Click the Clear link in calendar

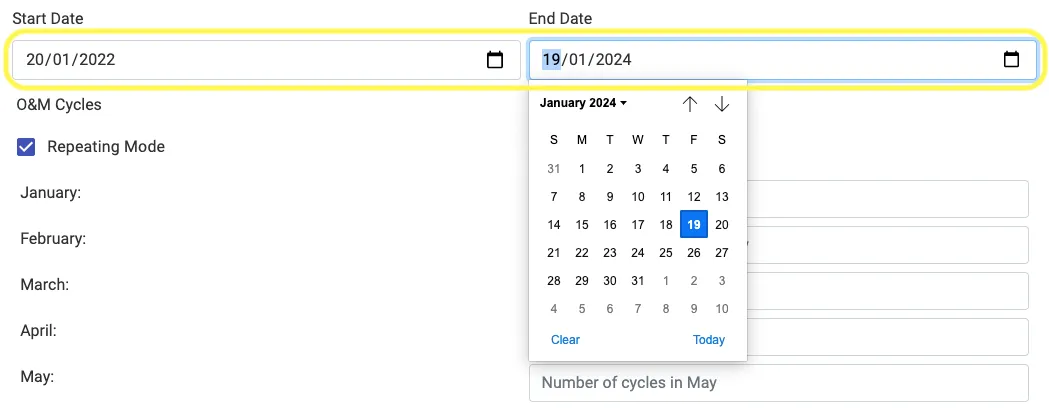pyautogui.click(x=565, y=340)
